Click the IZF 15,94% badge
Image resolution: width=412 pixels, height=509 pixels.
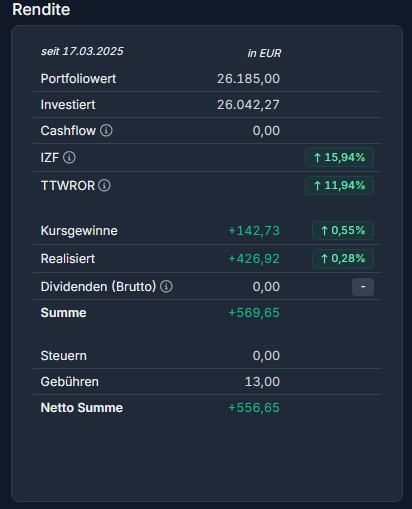pos(339,157)
